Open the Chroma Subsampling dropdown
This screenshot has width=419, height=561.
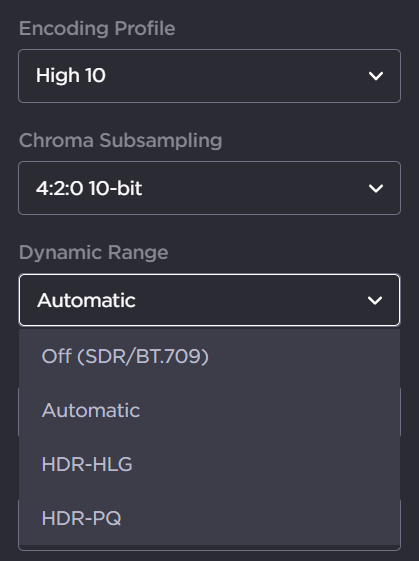coord(209,188)
